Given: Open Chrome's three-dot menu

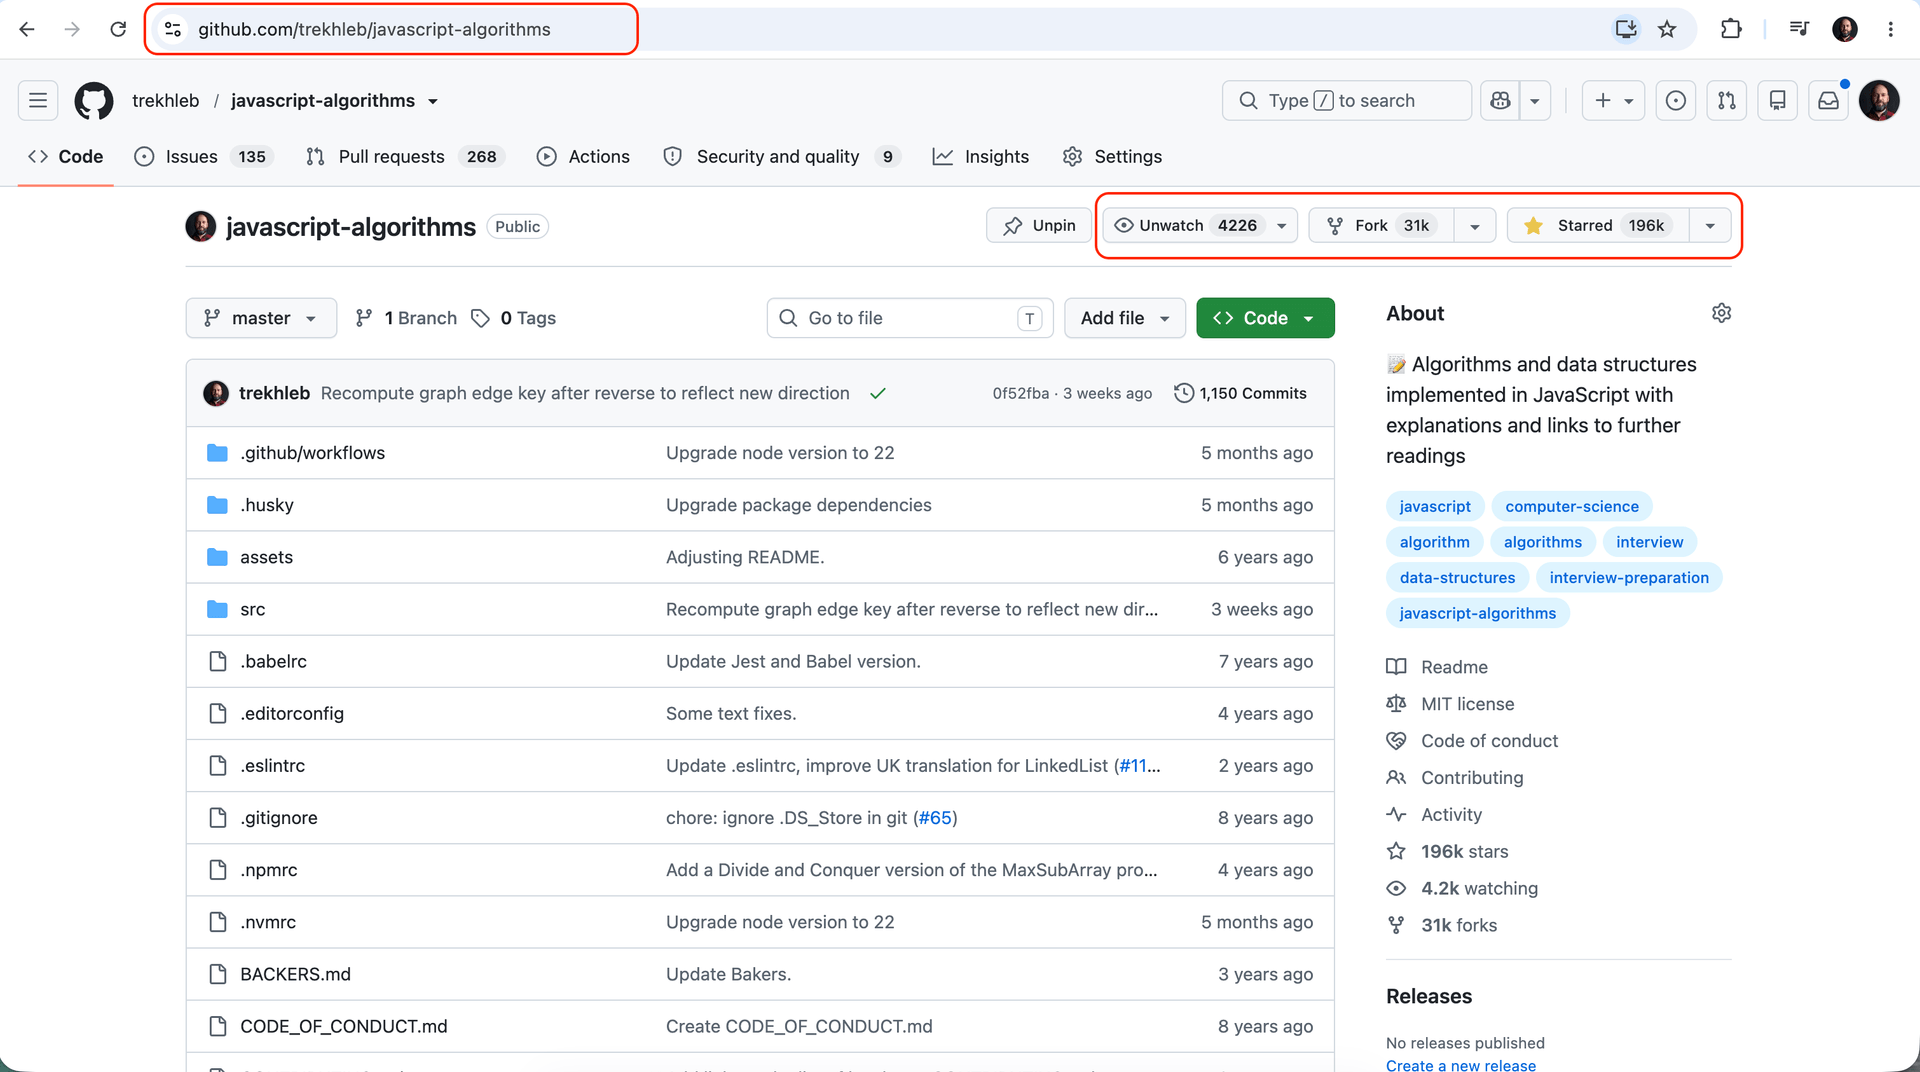Looking at the screenshot, I should [1890, 29].
